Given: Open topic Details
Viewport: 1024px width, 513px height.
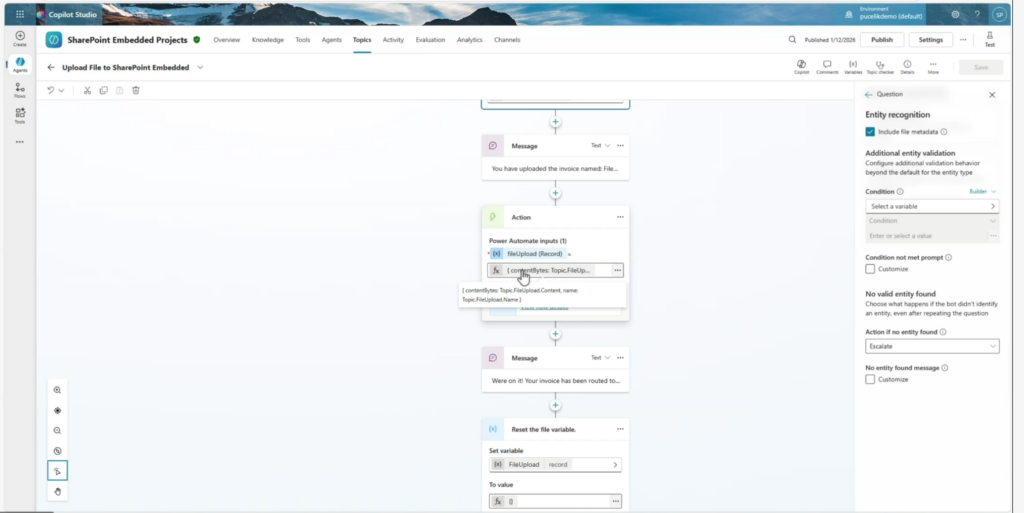Looking at the screenshot, I should pyautogui.click(x=907, y=67).
